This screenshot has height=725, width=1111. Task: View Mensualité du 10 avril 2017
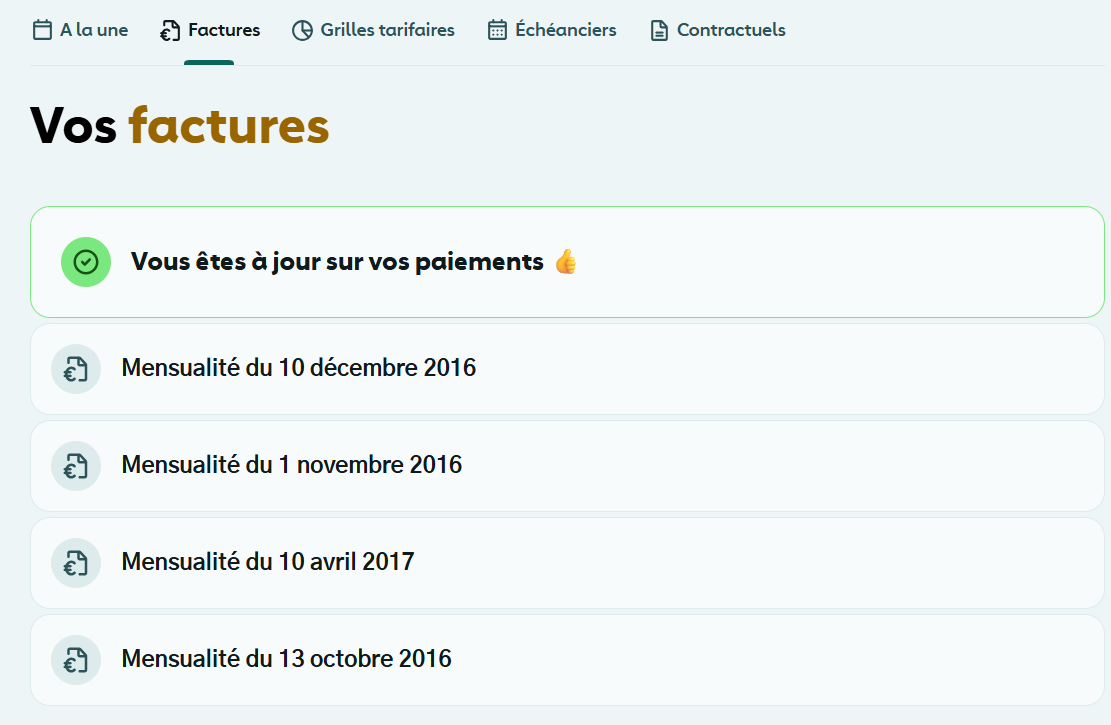click(268, 562)
